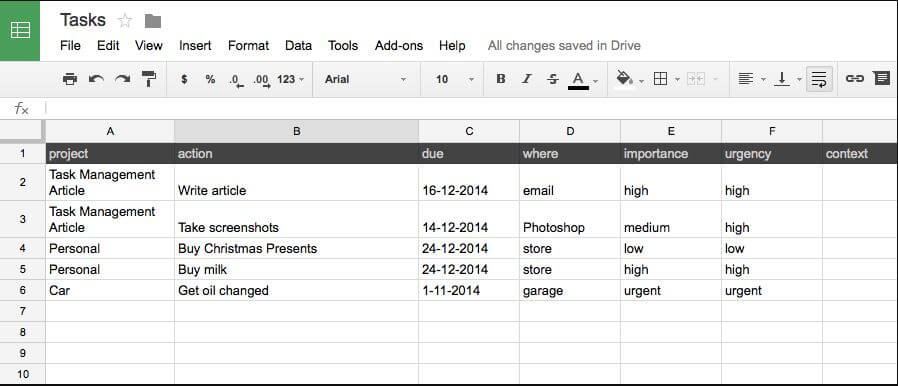This screenshot has width=898, height=386.
Task: Open the Arial font dropdown
Action: pos(365,79)
